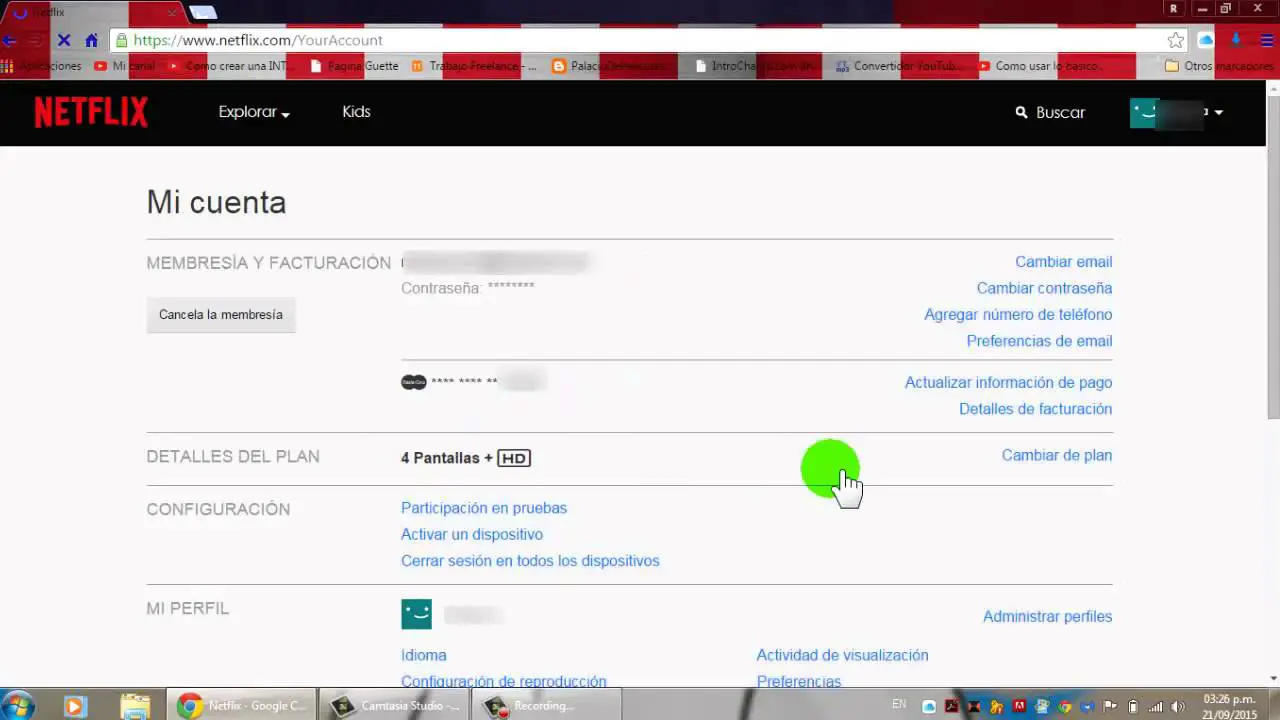Open File Explorer taskbar icon
Screen dimensions: 1280x720
pos(135,706)
